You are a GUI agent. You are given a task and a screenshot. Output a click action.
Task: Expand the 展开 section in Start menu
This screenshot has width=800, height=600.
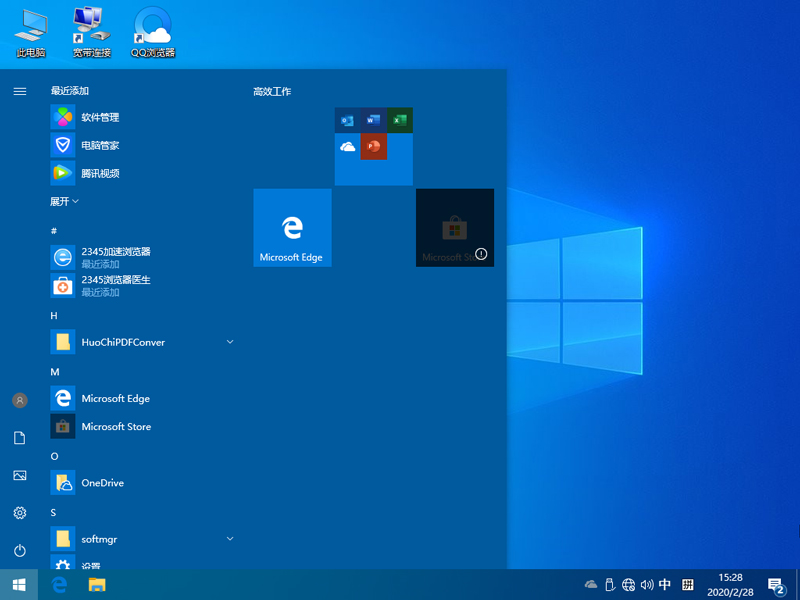pos(63,201)
